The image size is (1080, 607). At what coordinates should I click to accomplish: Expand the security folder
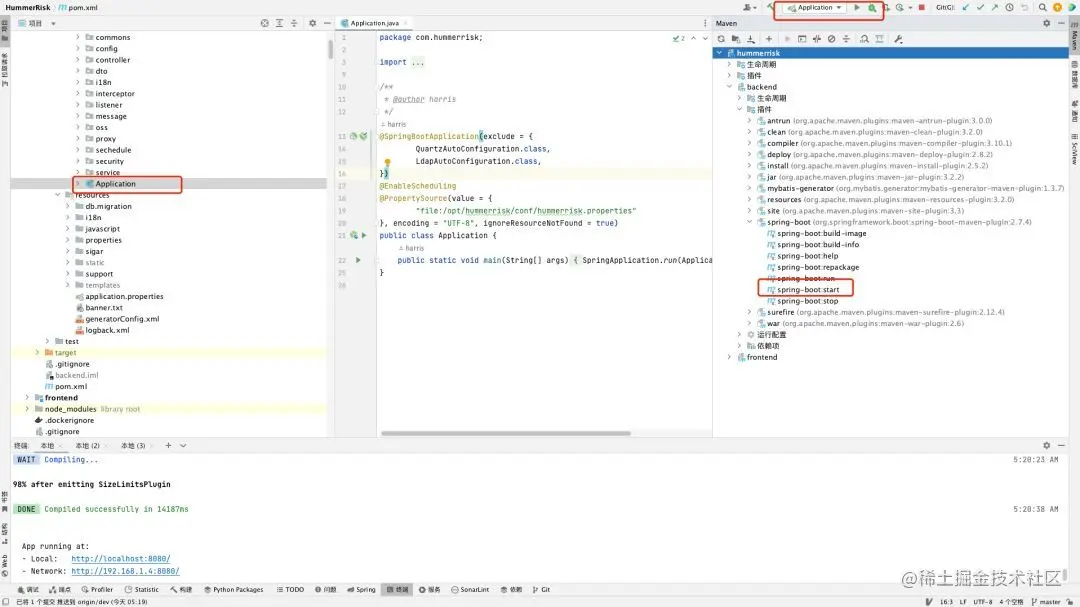coord(78,161)
